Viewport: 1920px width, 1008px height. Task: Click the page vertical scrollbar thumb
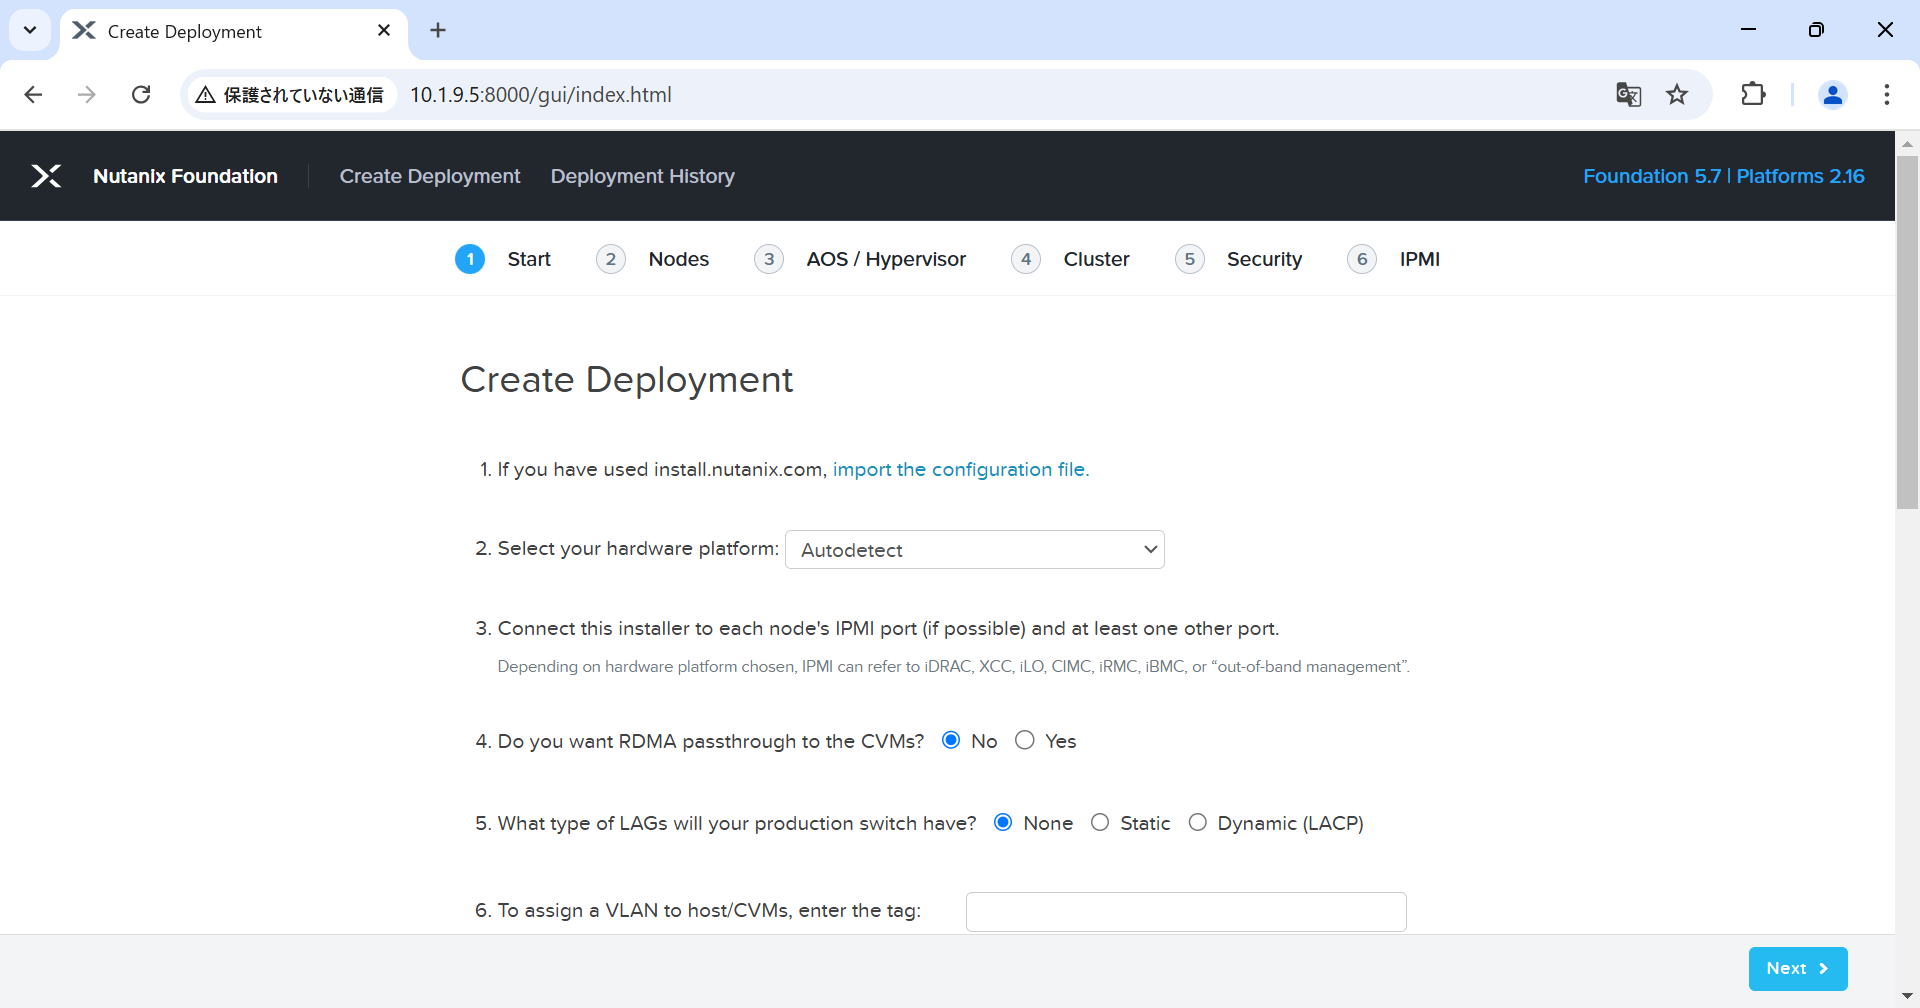(1907, 330)
